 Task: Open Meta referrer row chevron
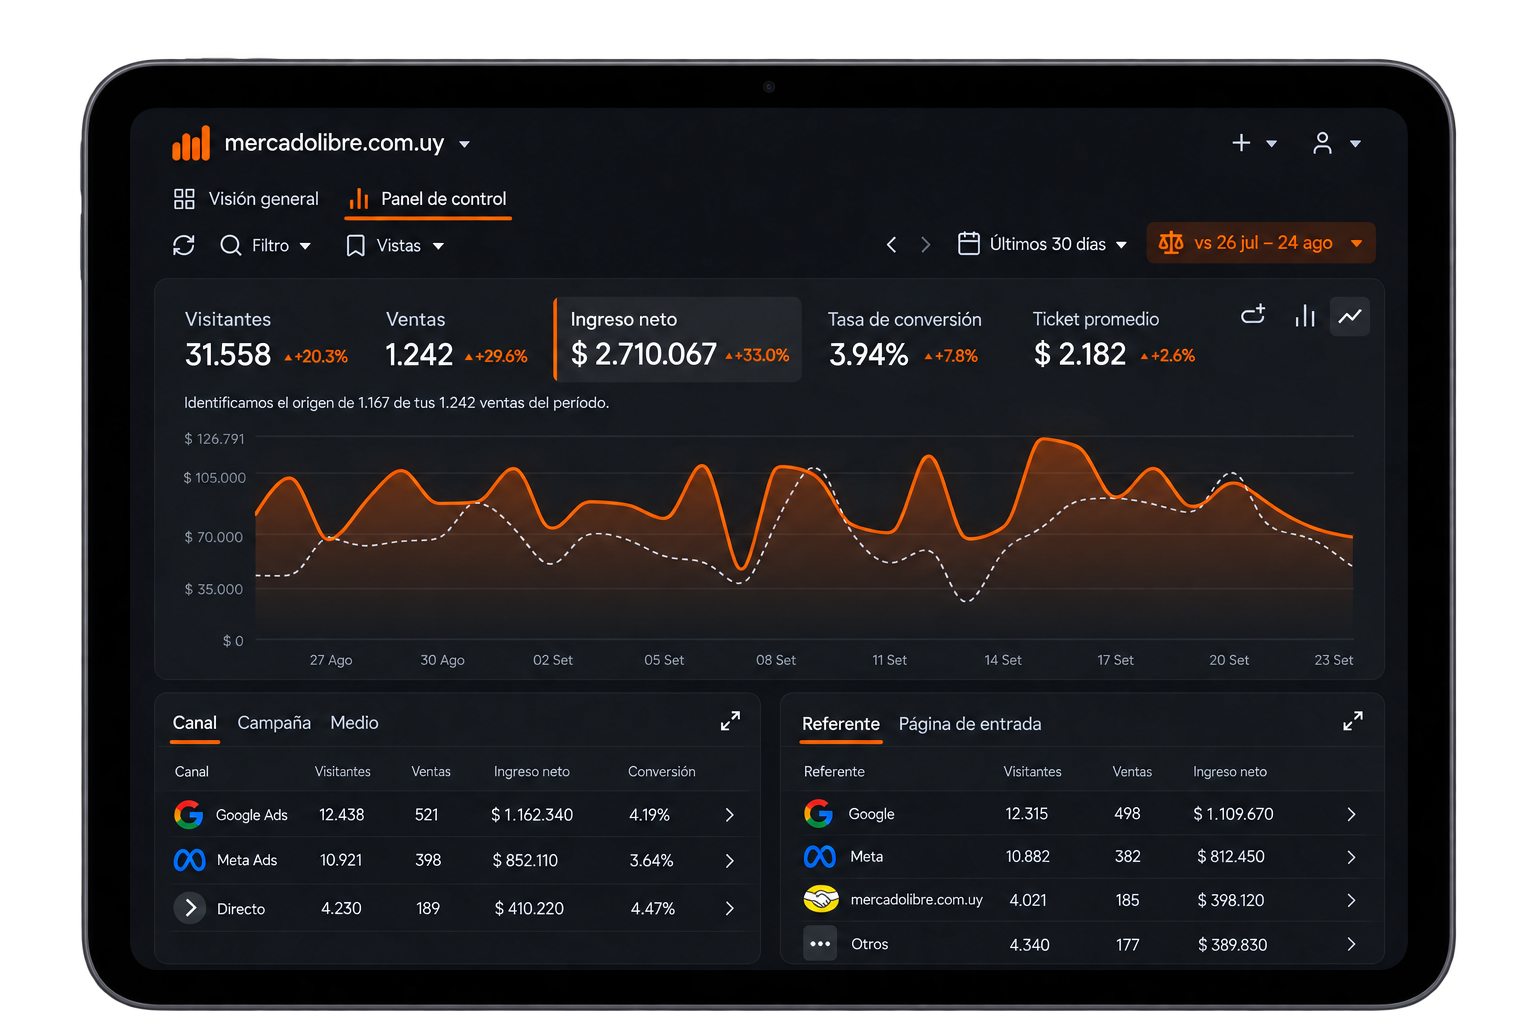pos(1351,857)
